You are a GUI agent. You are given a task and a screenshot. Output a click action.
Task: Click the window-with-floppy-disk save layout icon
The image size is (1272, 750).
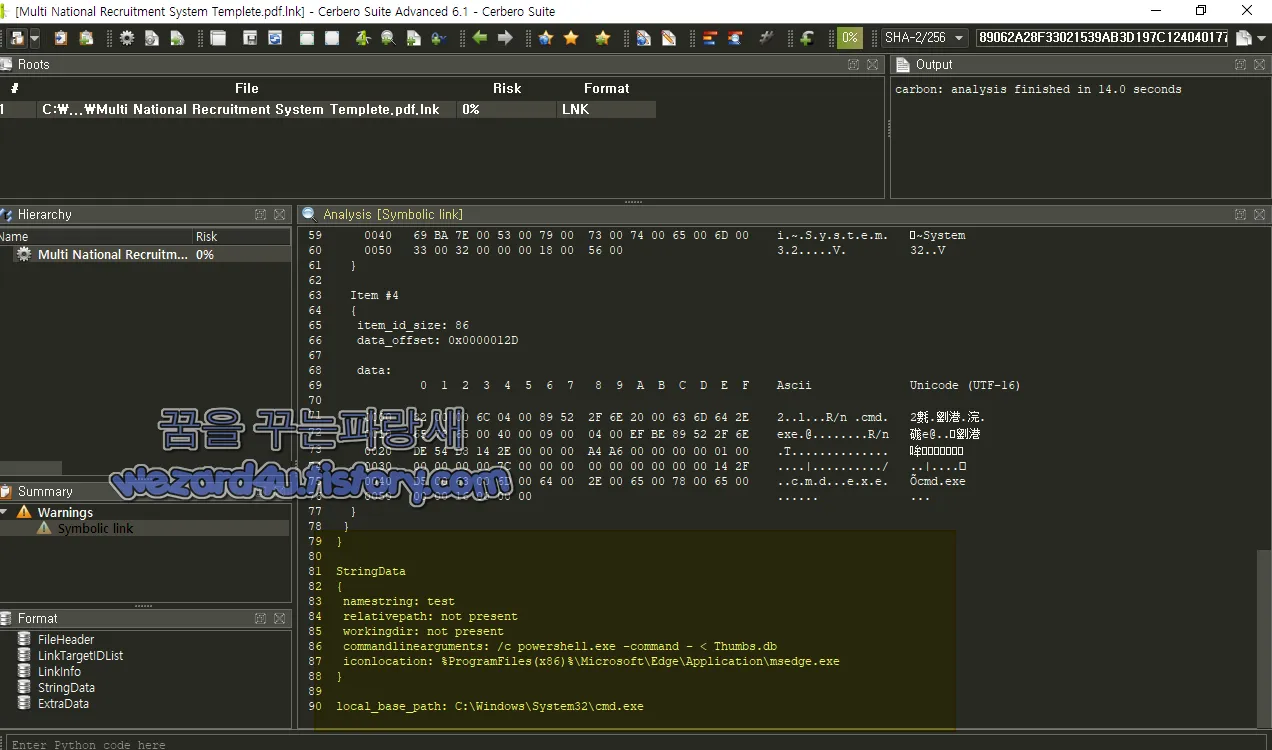pyautogui.click(x=250, y=38)
